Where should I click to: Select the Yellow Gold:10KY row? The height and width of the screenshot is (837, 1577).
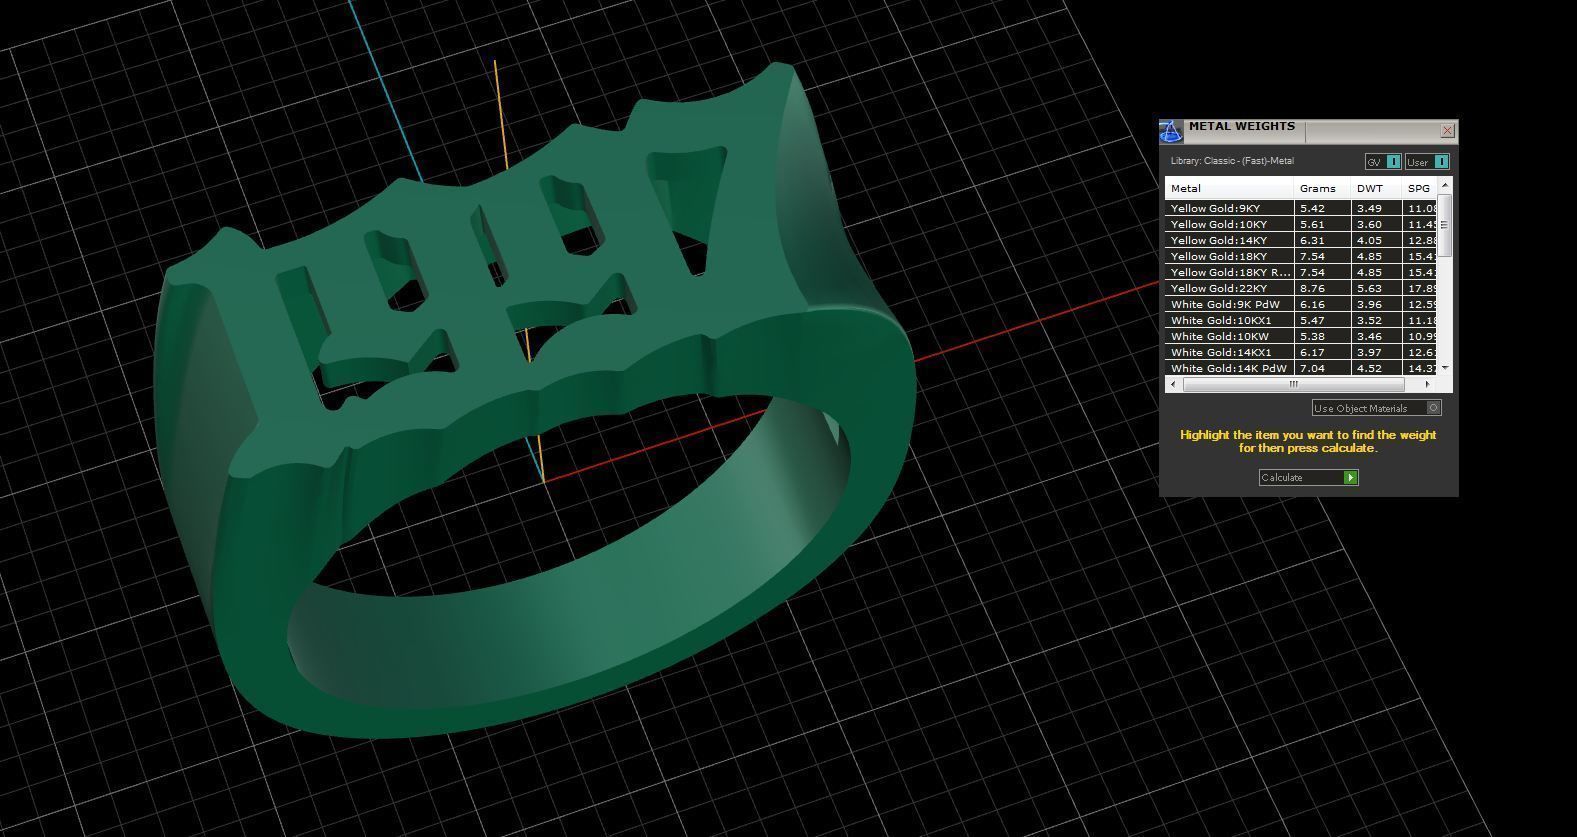[1302, 224]
